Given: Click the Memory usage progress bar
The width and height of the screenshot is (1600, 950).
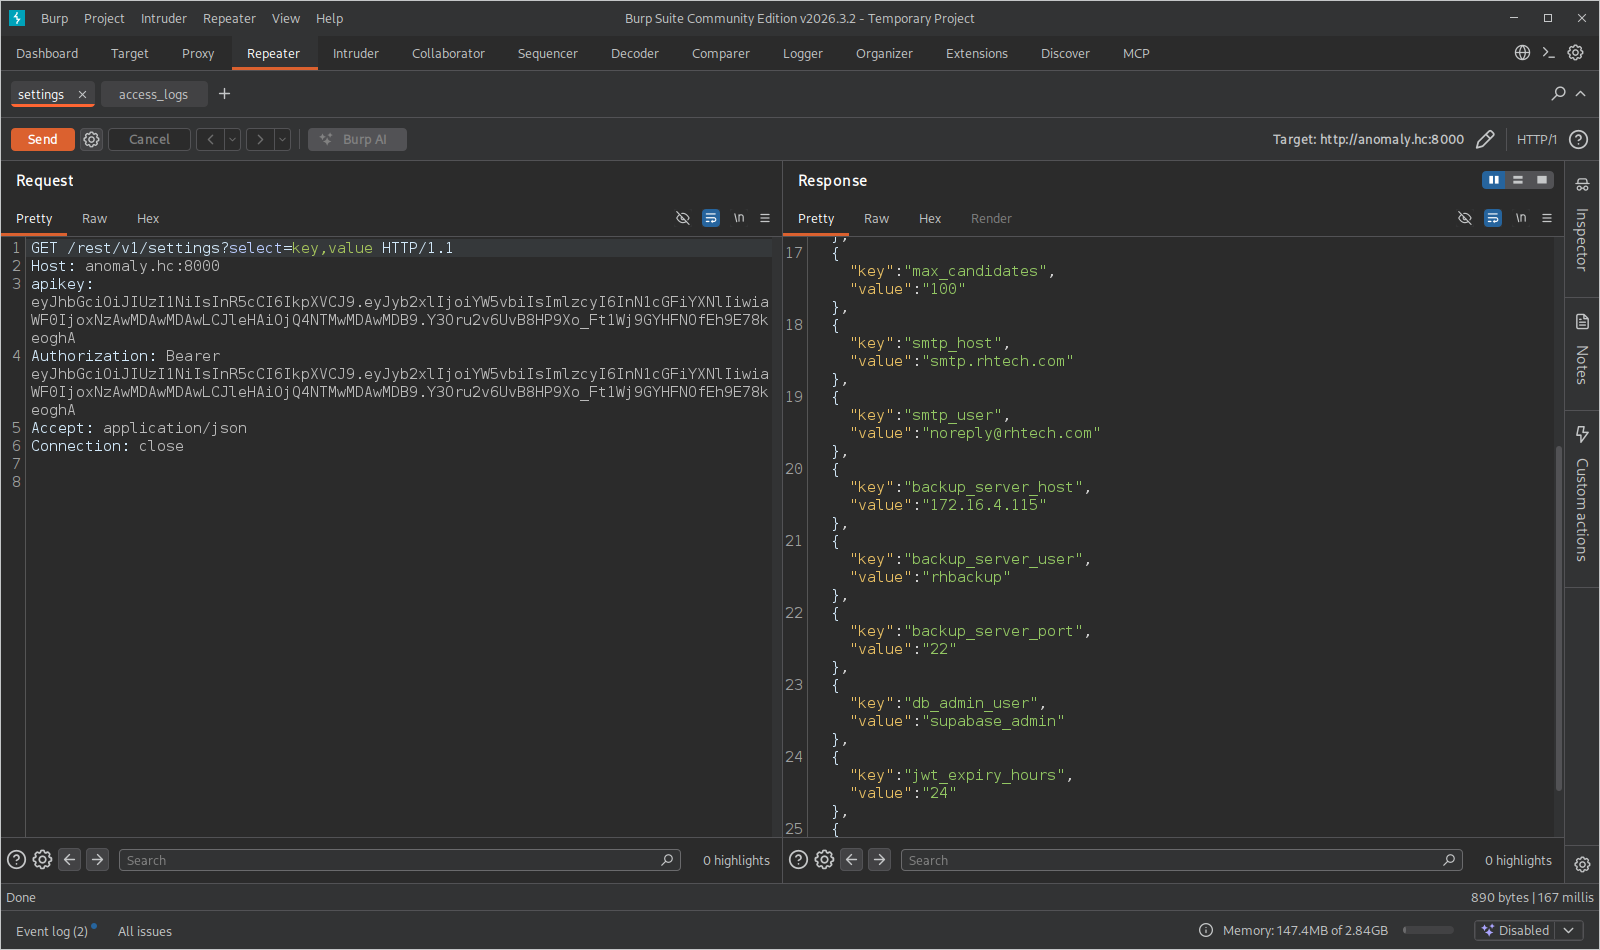Looking at the screenshot, I should [x=1428, y=930].
